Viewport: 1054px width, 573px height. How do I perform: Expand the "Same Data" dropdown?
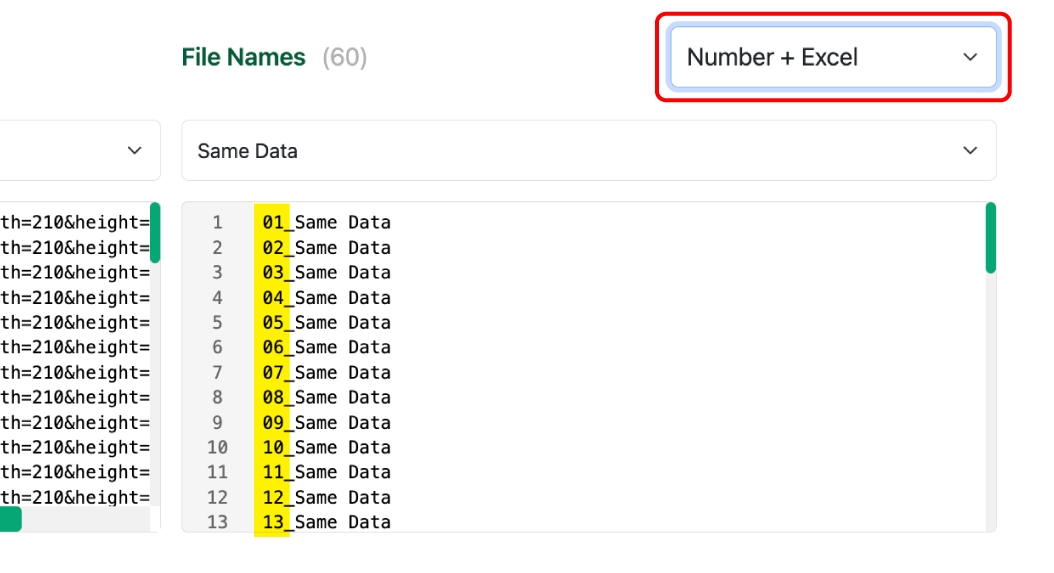tap(588, 151)
